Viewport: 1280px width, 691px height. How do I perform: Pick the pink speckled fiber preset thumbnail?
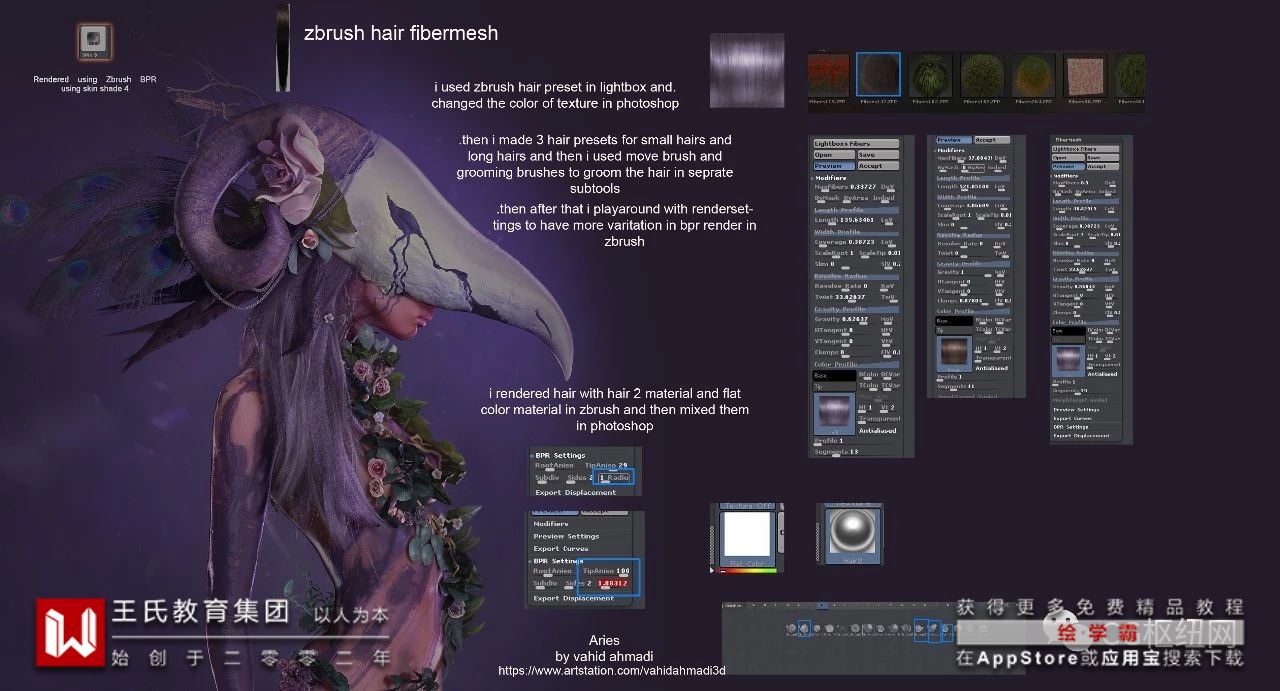tap(1085, 75)
